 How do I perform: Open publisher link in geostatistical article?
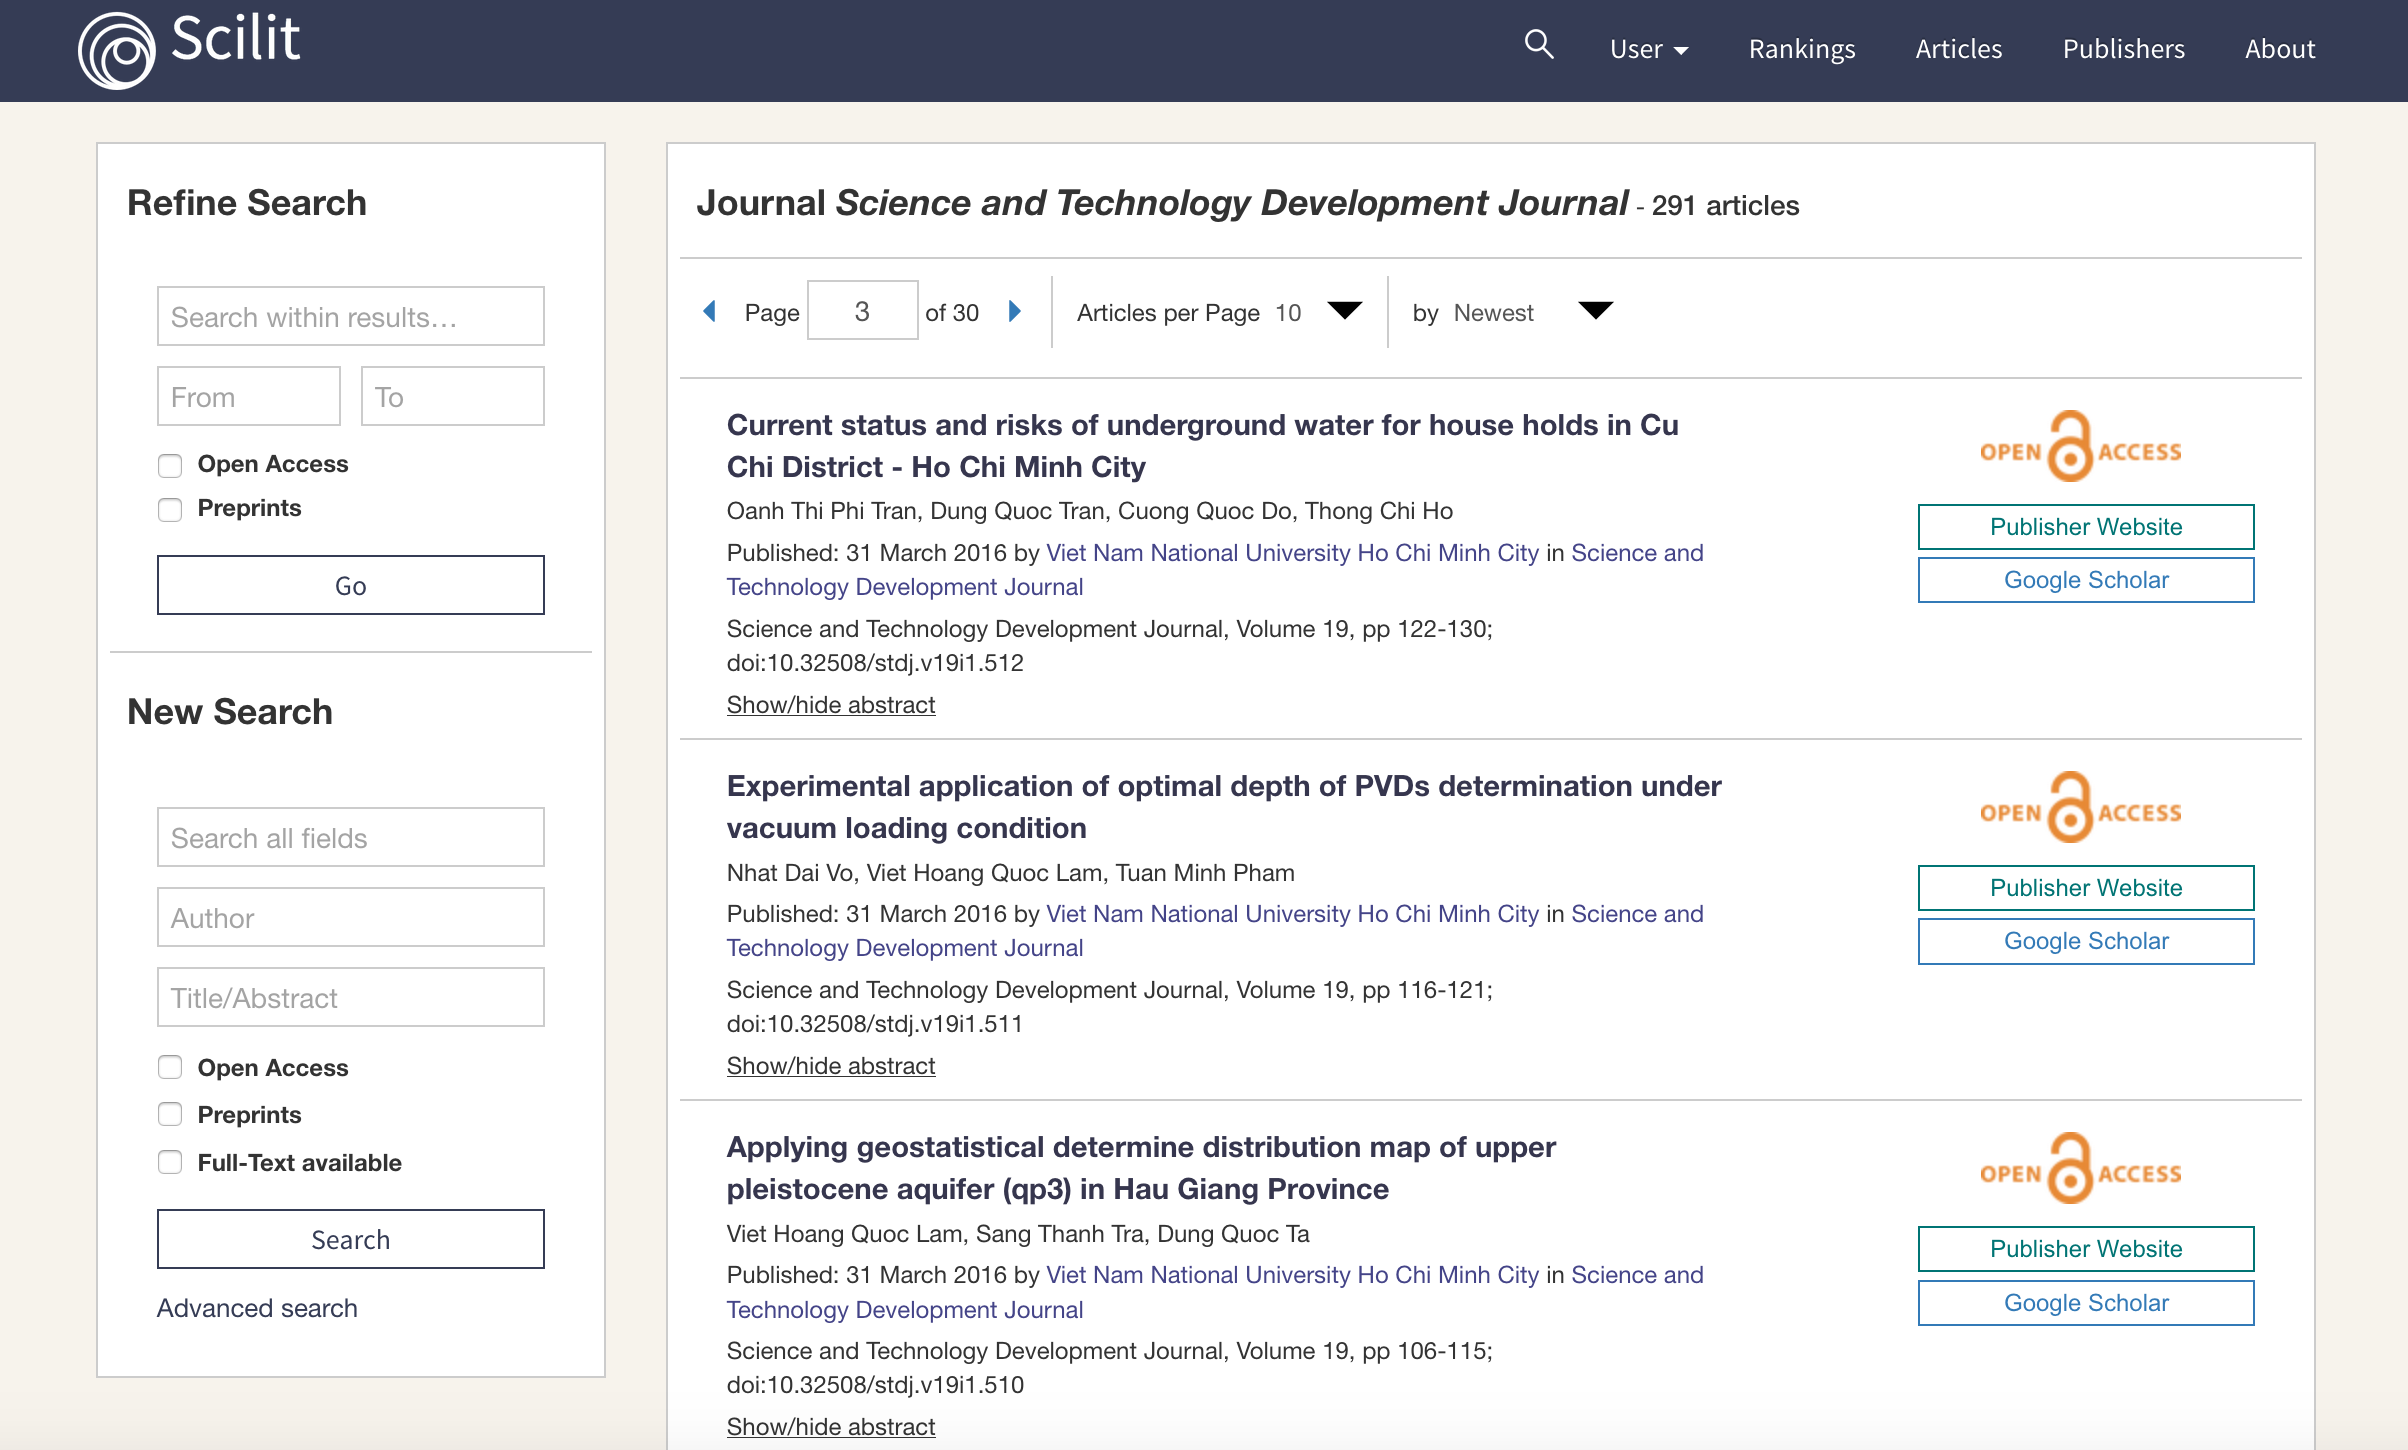point(1292,1275)
